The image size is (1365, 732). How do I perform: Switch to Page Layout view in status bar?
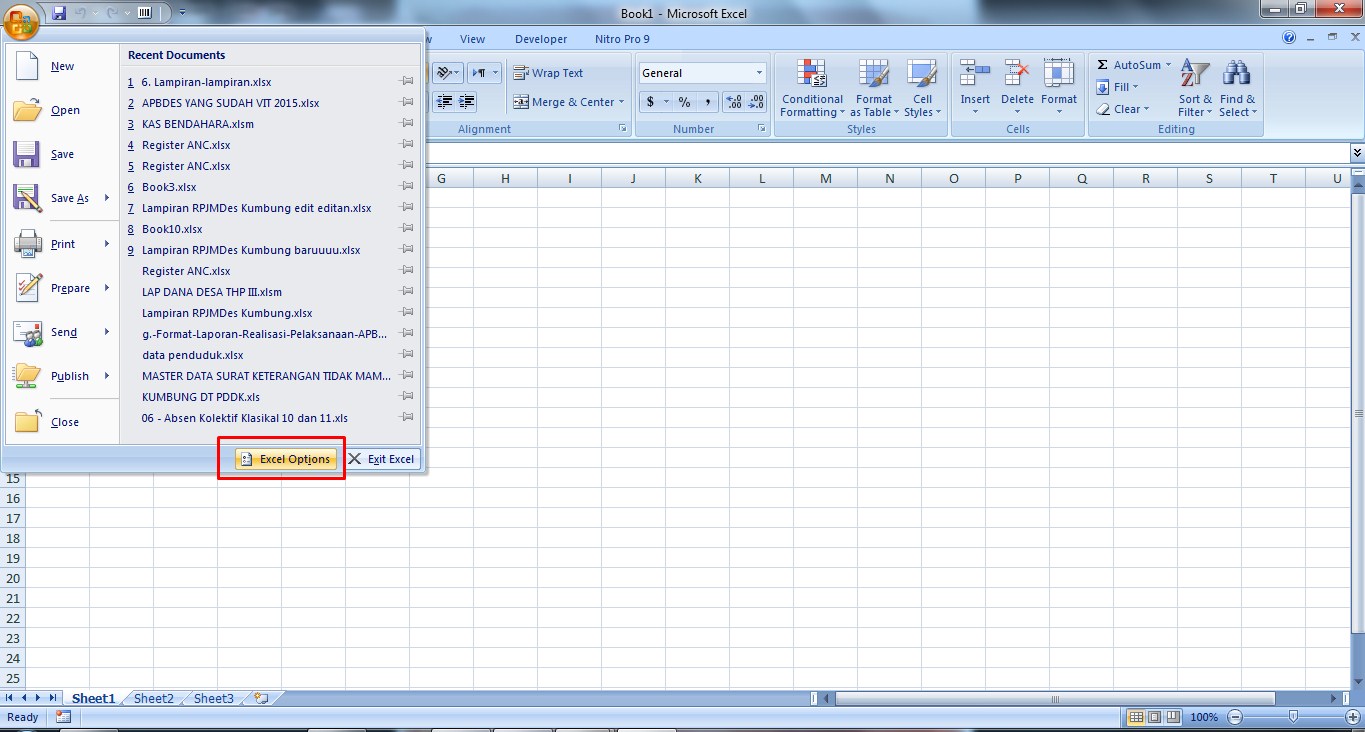click(1154, 717)
